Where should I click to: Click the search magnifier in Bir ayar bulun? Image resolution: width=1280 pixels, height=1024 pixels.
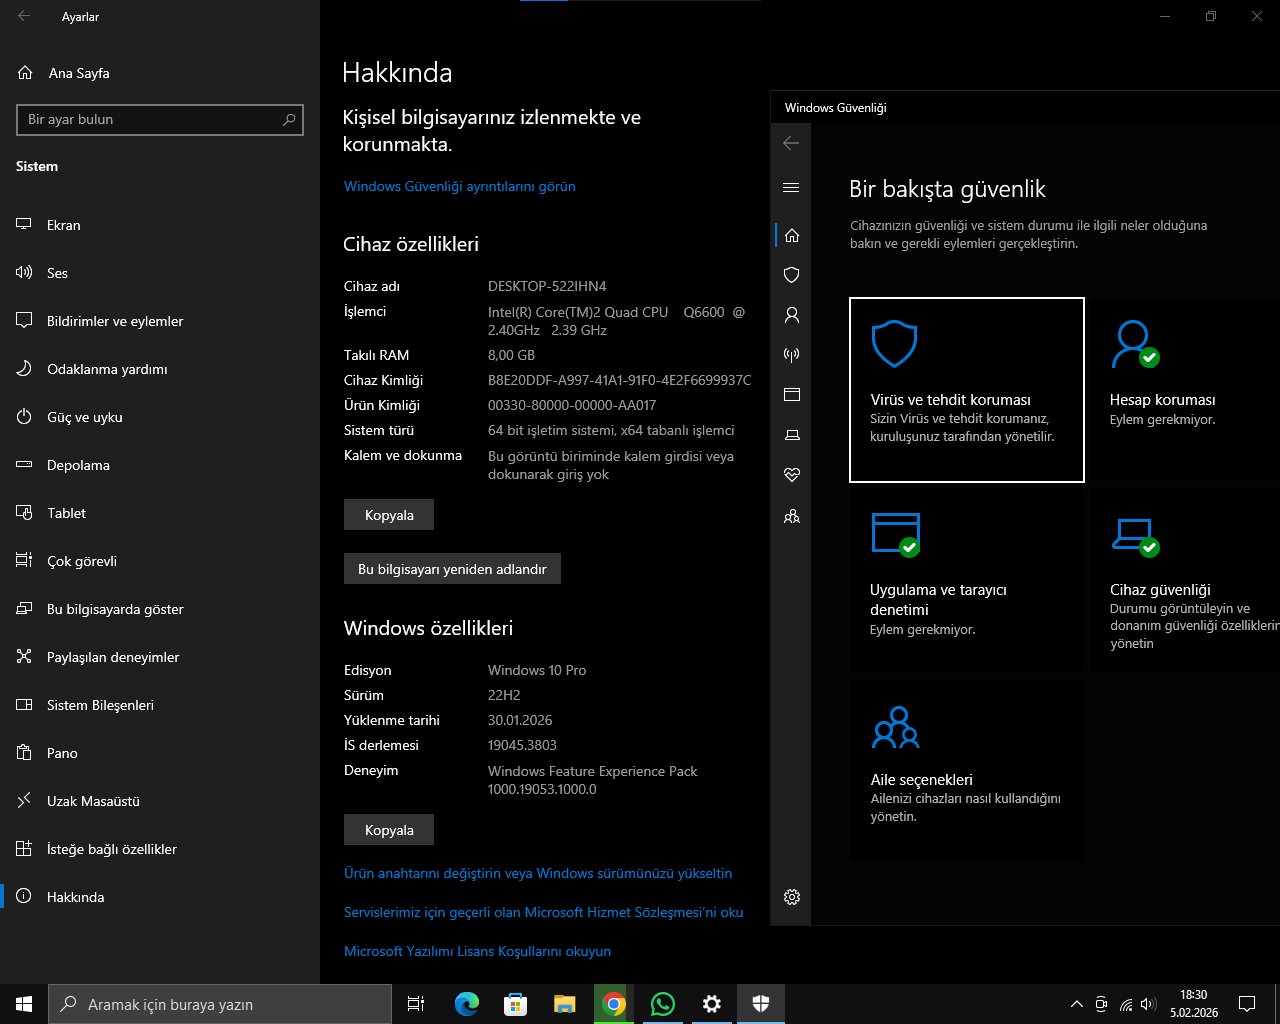pyautogui.click(x=289, y=120)
